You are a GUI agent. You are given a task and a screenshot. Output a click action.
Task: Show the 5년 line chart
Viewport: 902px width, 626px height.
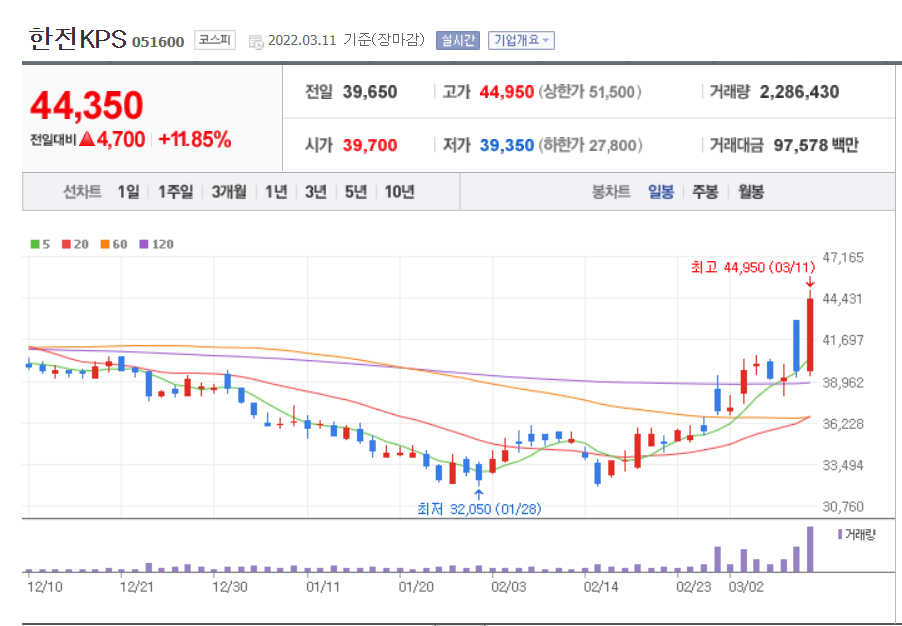coord(356,192)
